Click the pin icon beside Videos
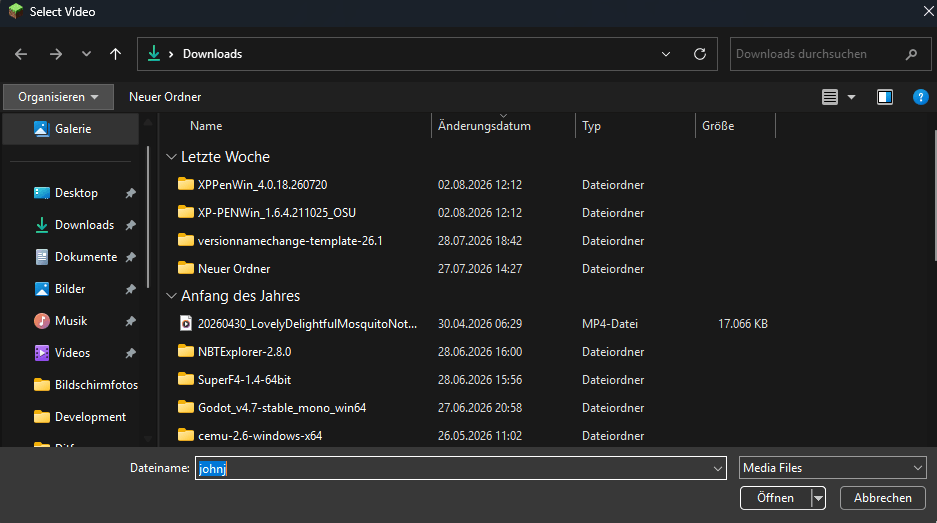This screenshot has width=937, height=523. point(130,353)
